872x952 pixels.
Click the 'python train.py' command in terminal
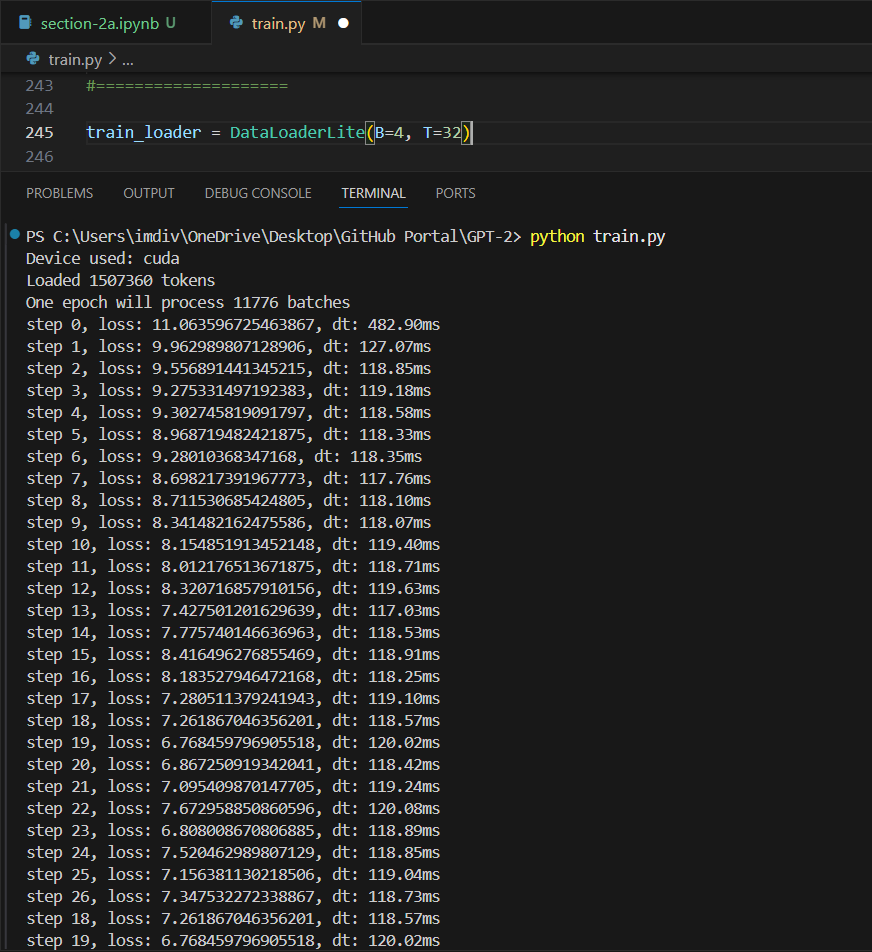pyautogui.click(x=598, y=236)
